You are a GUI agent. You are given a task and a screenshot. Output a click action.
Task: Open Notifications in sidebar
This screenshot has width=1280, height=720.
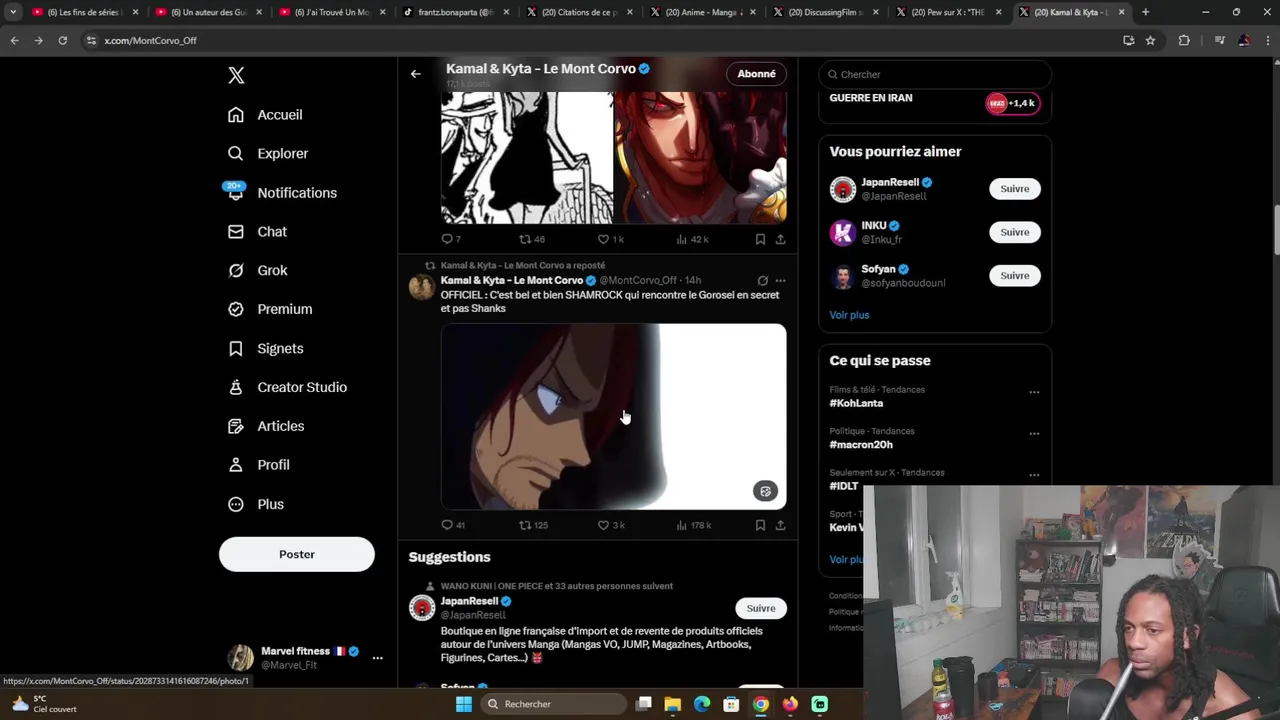click(282, 193)
